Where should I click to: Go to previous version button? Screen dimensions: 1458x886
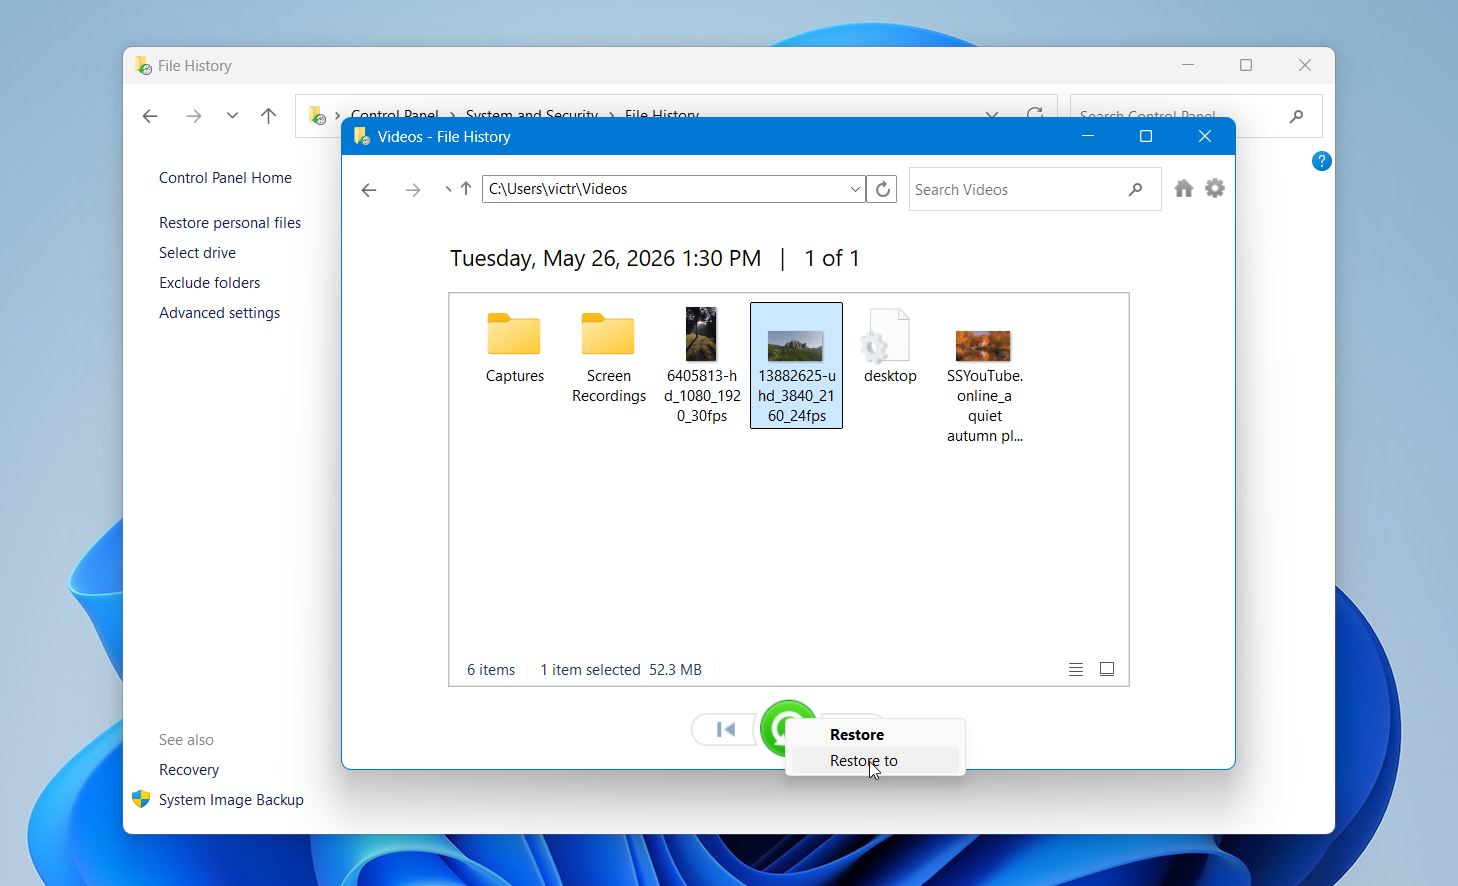tap(724, 729)
